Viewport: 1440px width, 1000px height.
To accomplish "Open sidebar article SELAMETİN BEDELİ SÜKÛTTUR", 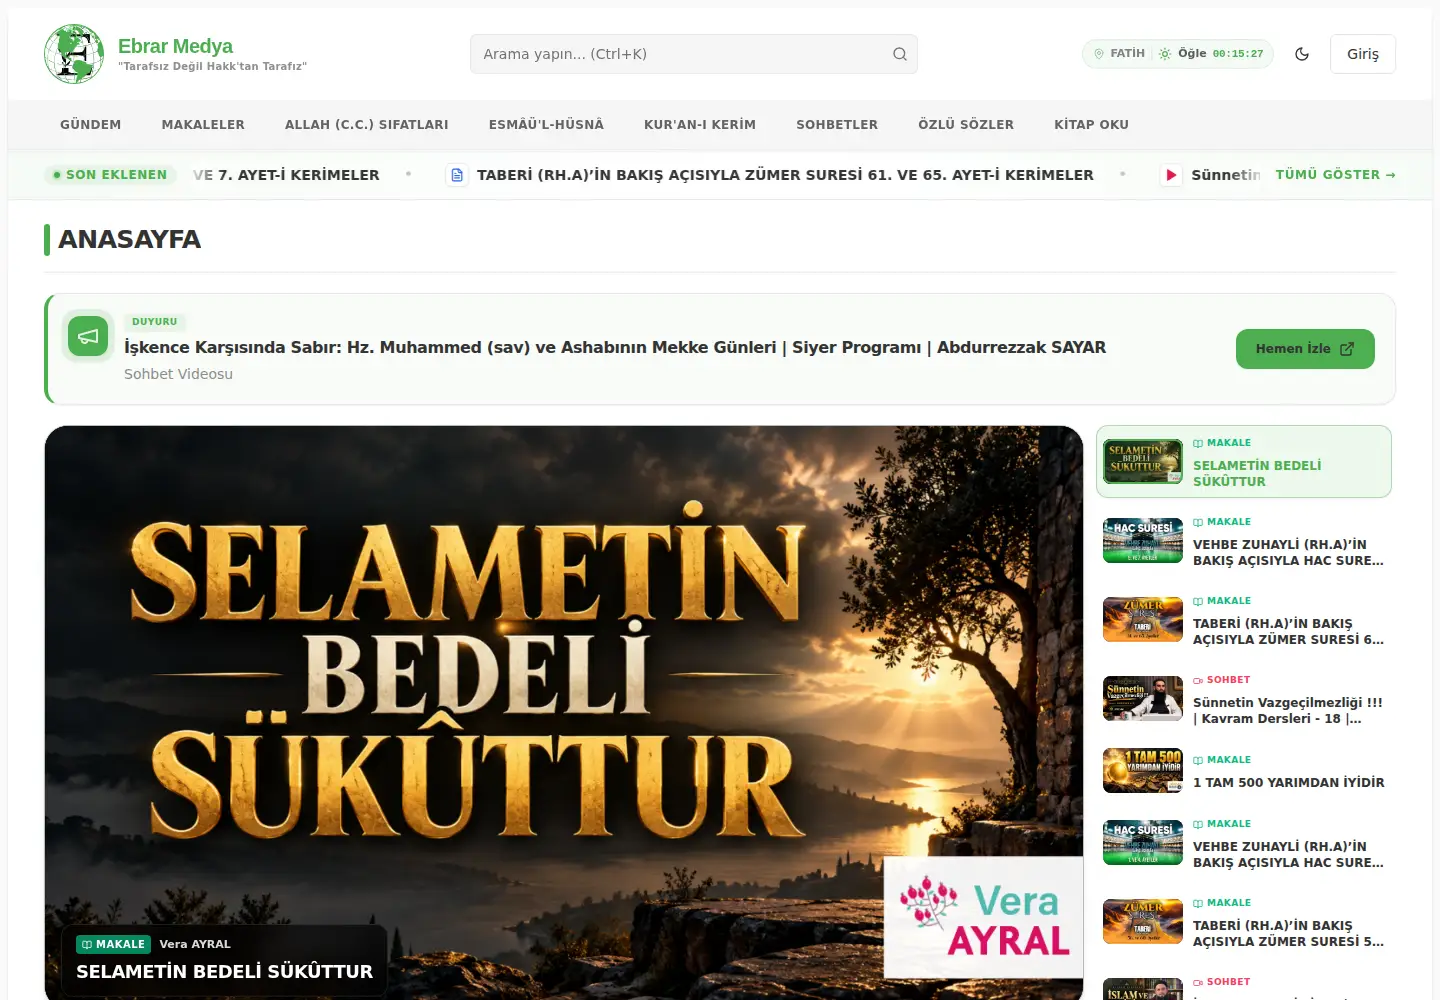I will [1257, 473].
